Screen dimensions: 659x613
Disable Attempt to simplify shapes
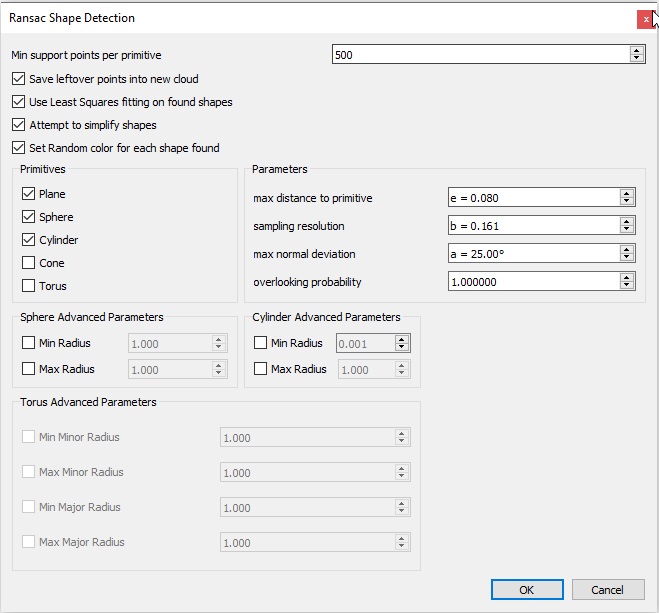point(19,125)
